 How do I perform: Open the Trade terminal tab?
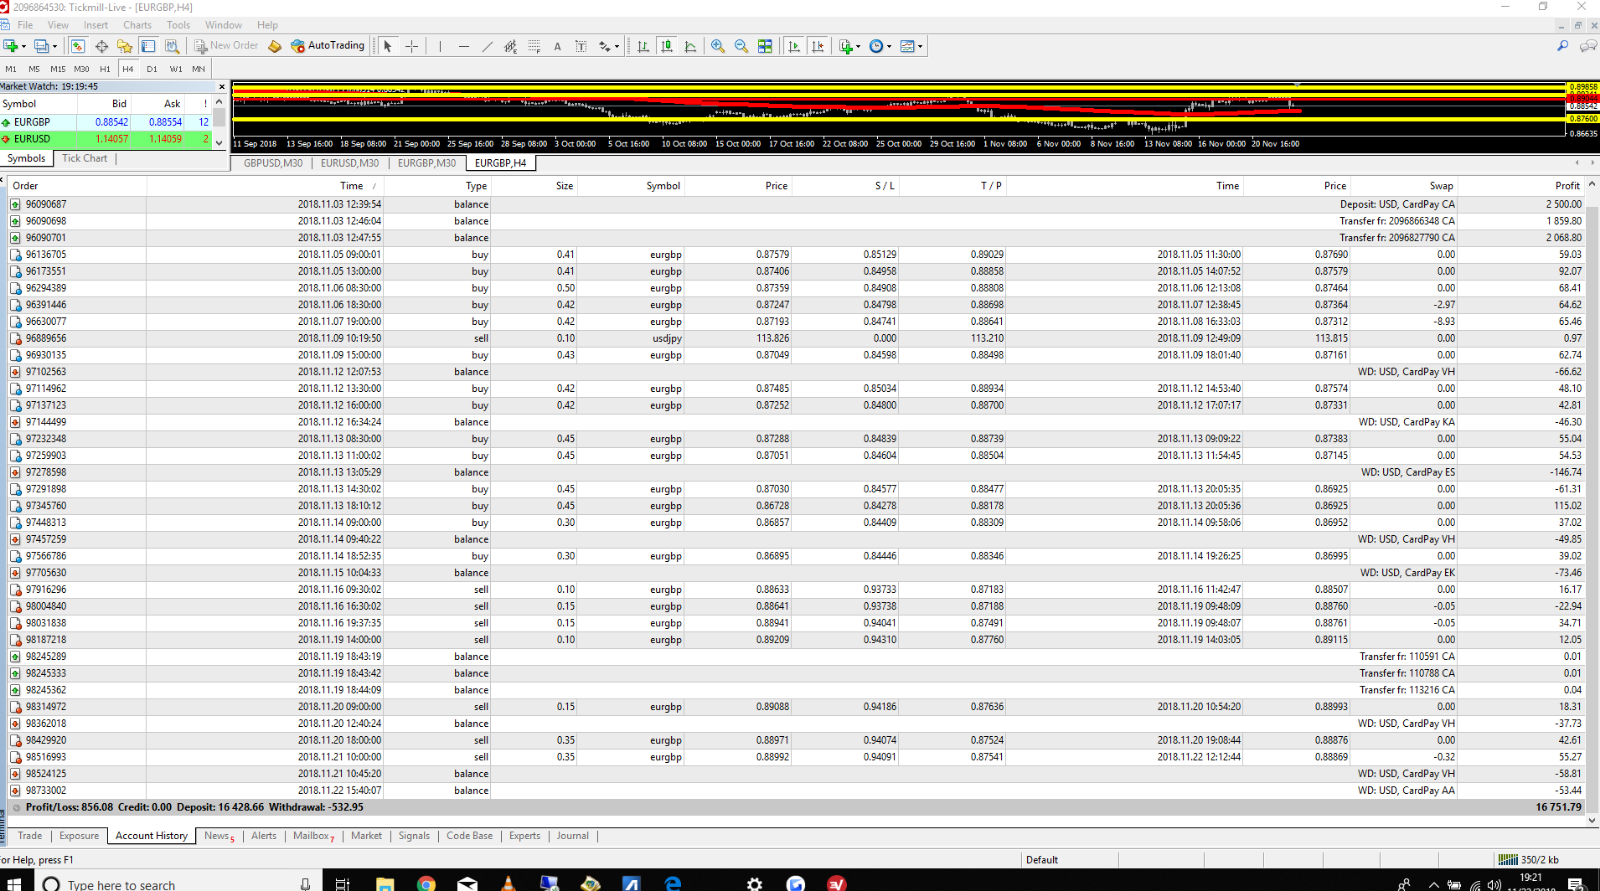[30, 836]
